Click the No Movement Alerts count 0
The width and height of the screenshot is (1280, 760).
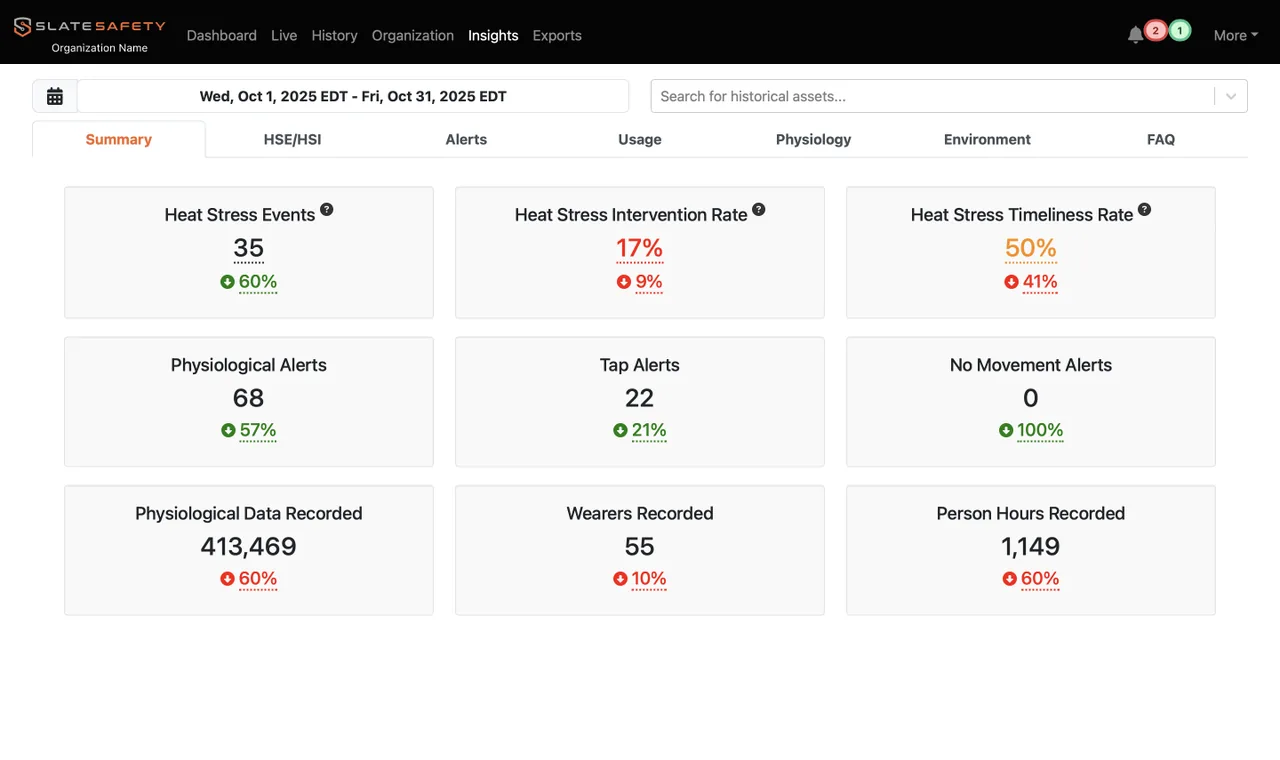click(x=1031, y=398)
